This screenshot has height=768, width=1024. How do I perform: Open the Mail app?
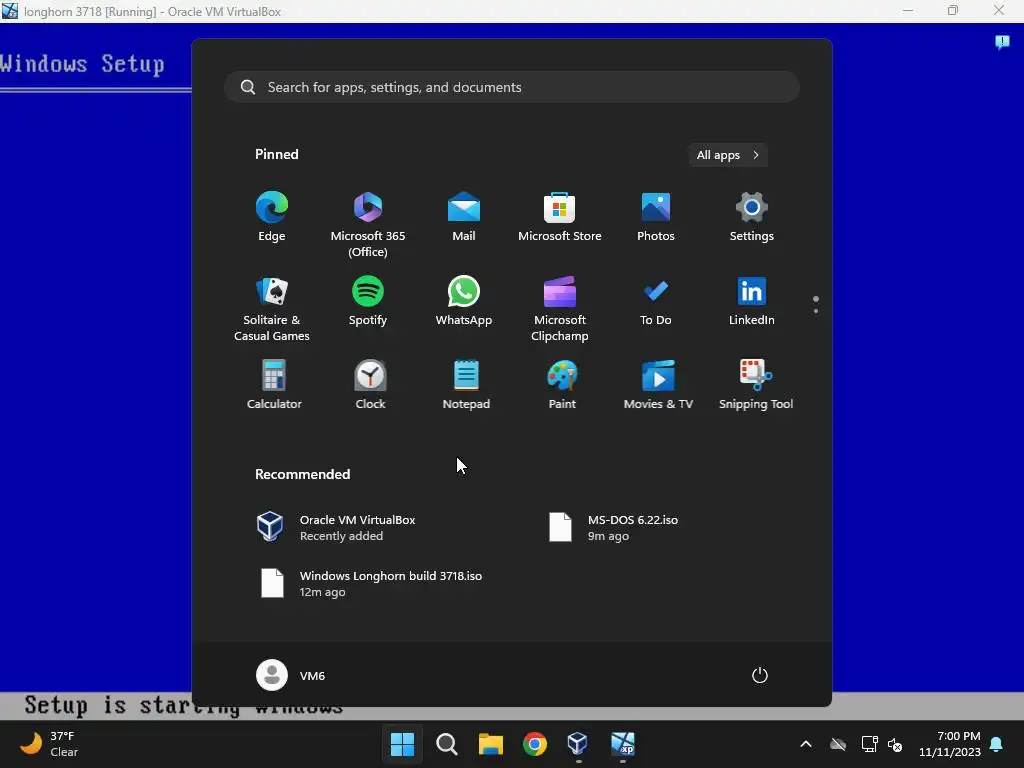pyautogui.click(x=464, y=218)
